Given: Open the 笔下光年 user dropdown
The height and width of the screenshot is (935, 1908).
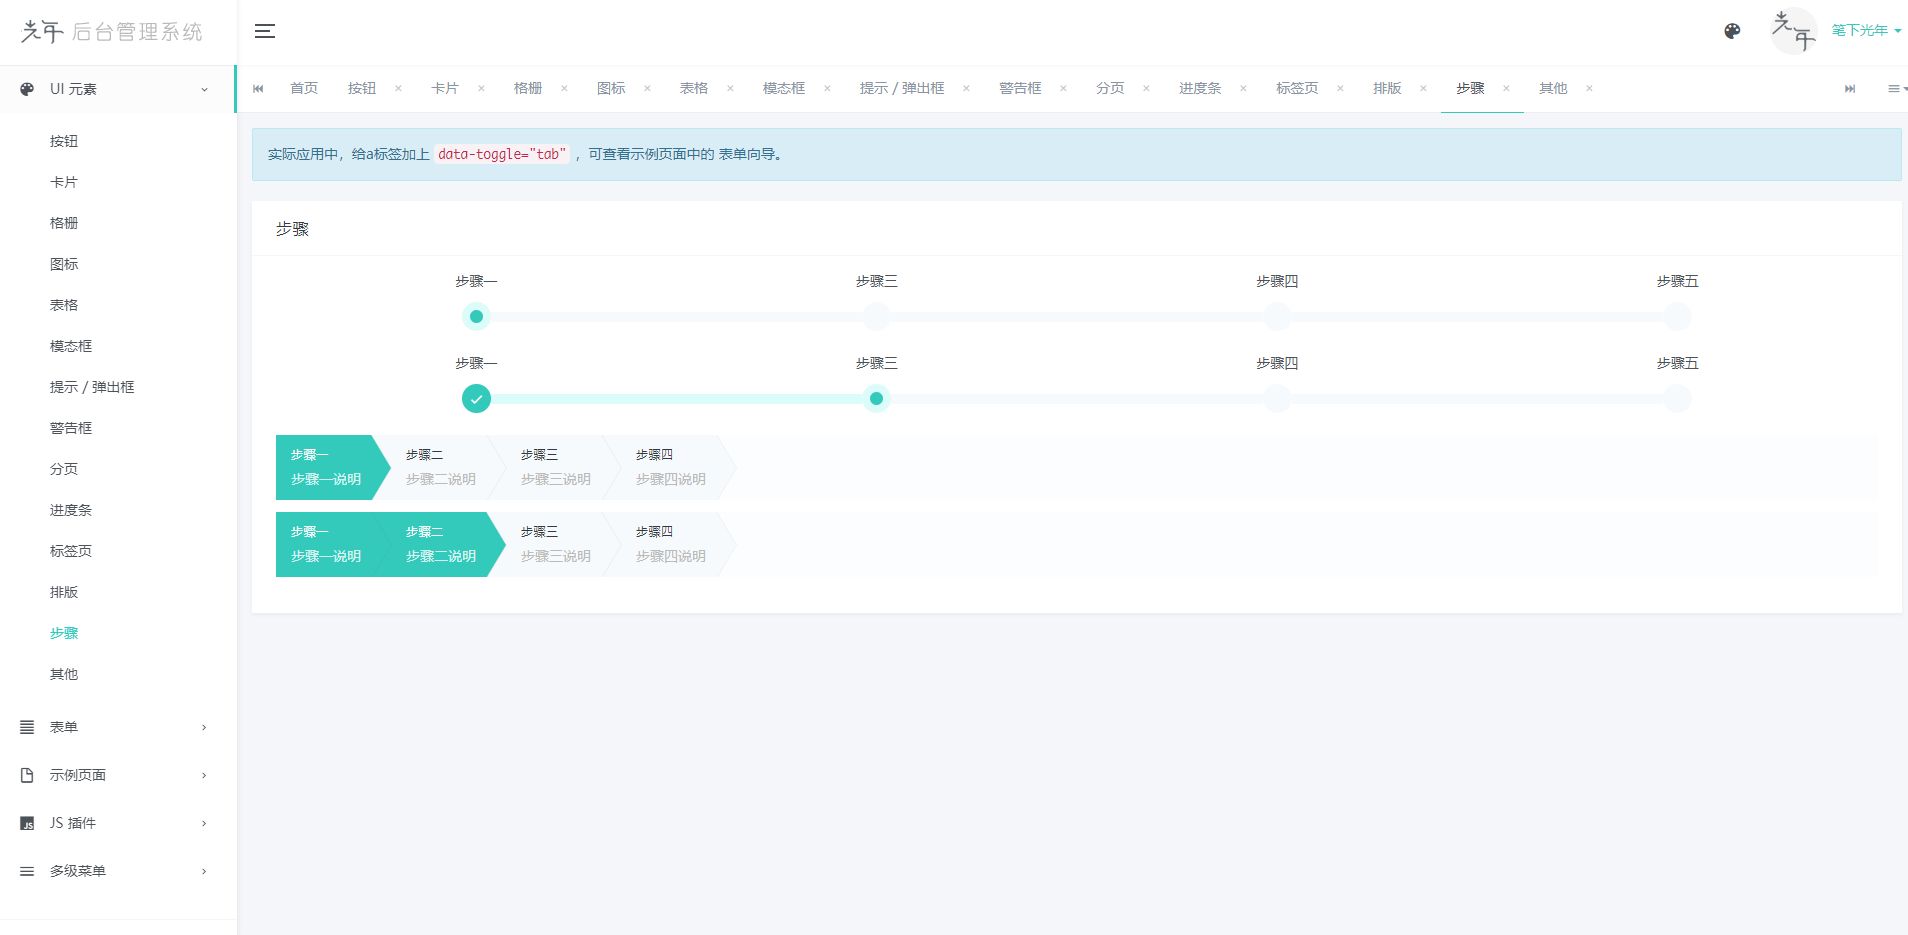Looking at the screenshot, I should click(x=1866, y=31).
